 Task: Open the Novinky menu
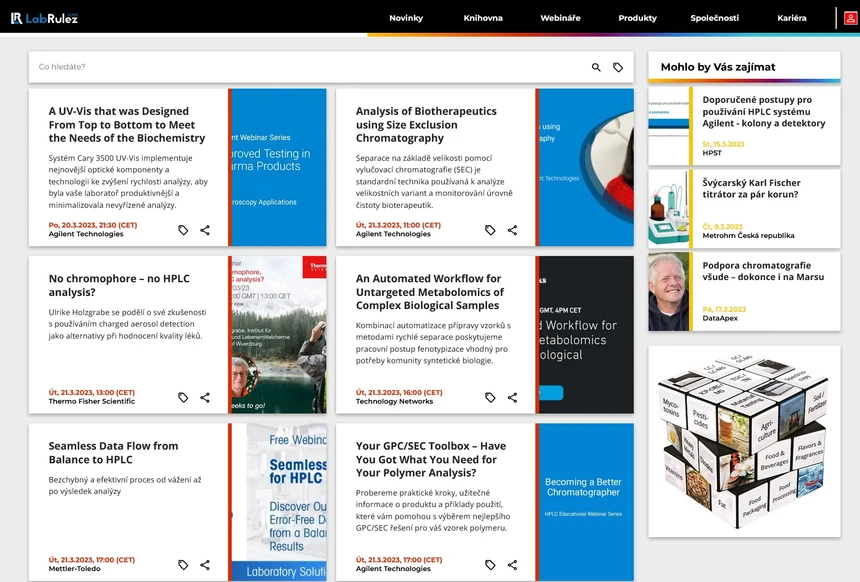coord(406,18)
